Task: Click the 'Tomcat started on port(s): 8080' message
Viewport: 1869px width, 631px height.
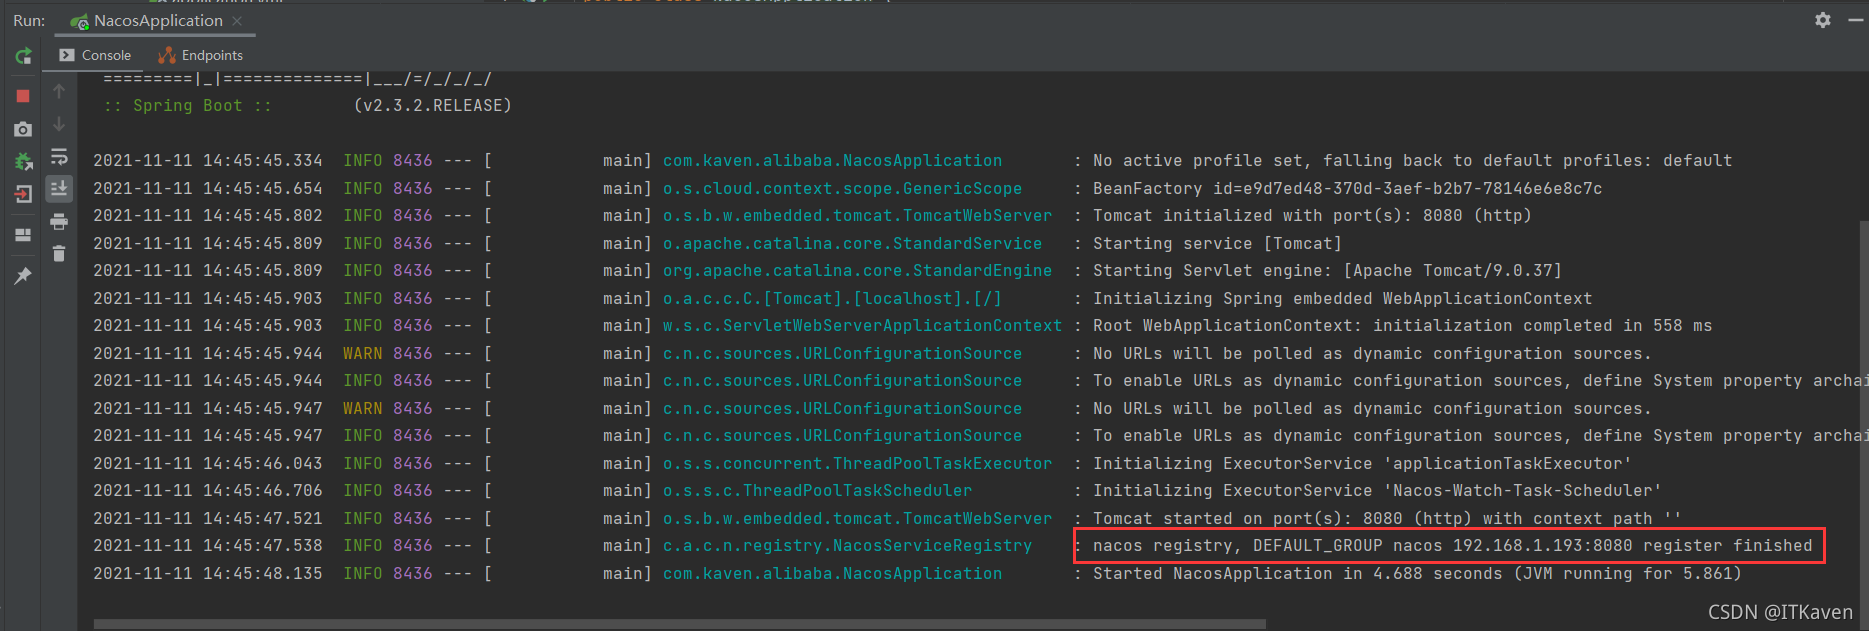Action: tap(1387, 519)
